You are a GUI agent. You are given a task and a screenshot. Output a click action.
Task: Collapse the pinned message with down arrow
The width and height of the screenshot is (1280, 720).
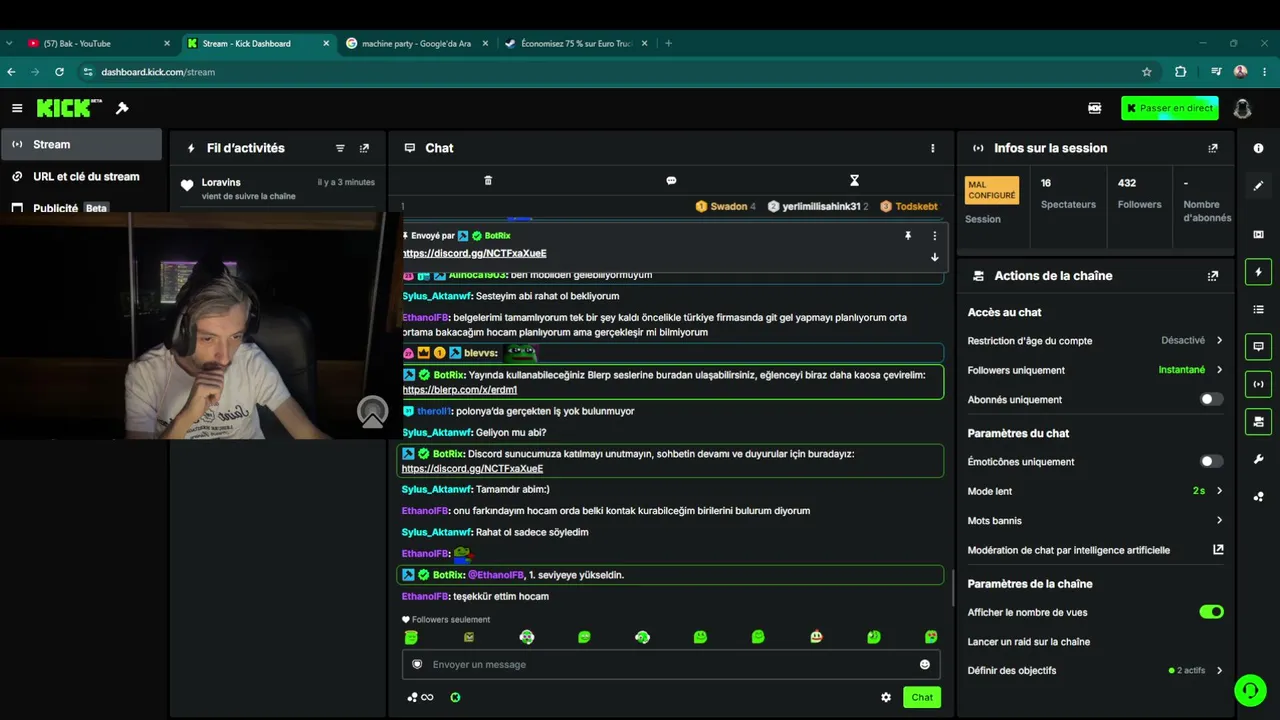click(934, 257)
